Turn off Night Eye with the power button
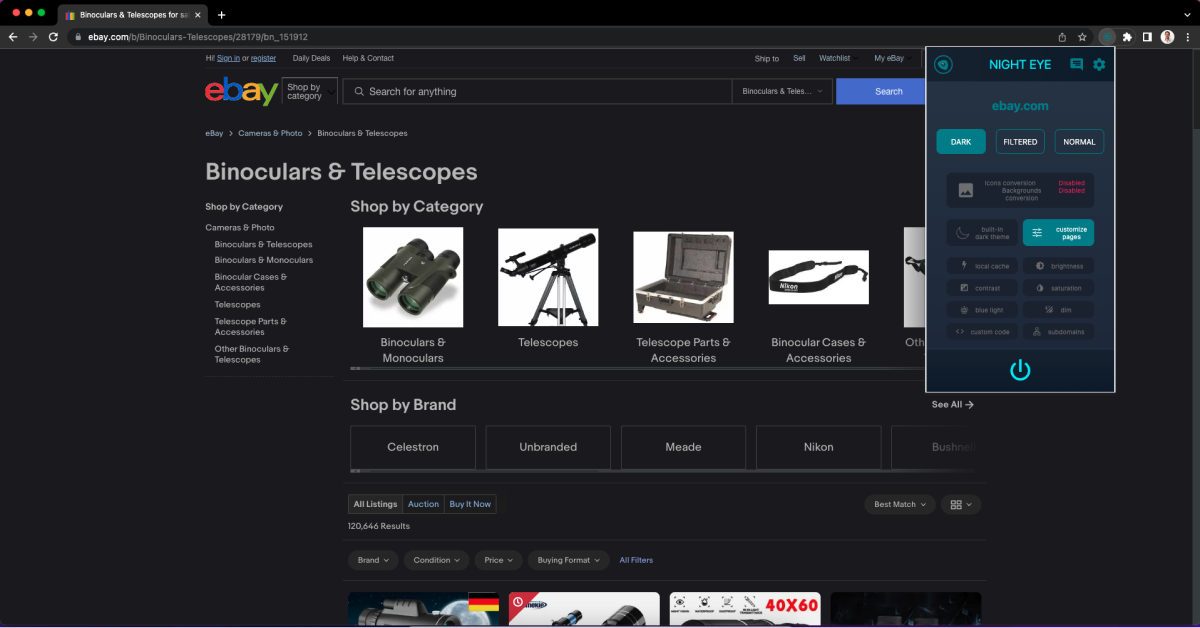Image resolution: width=1200 pixels, height=628 pixels. pos(1020,370)
